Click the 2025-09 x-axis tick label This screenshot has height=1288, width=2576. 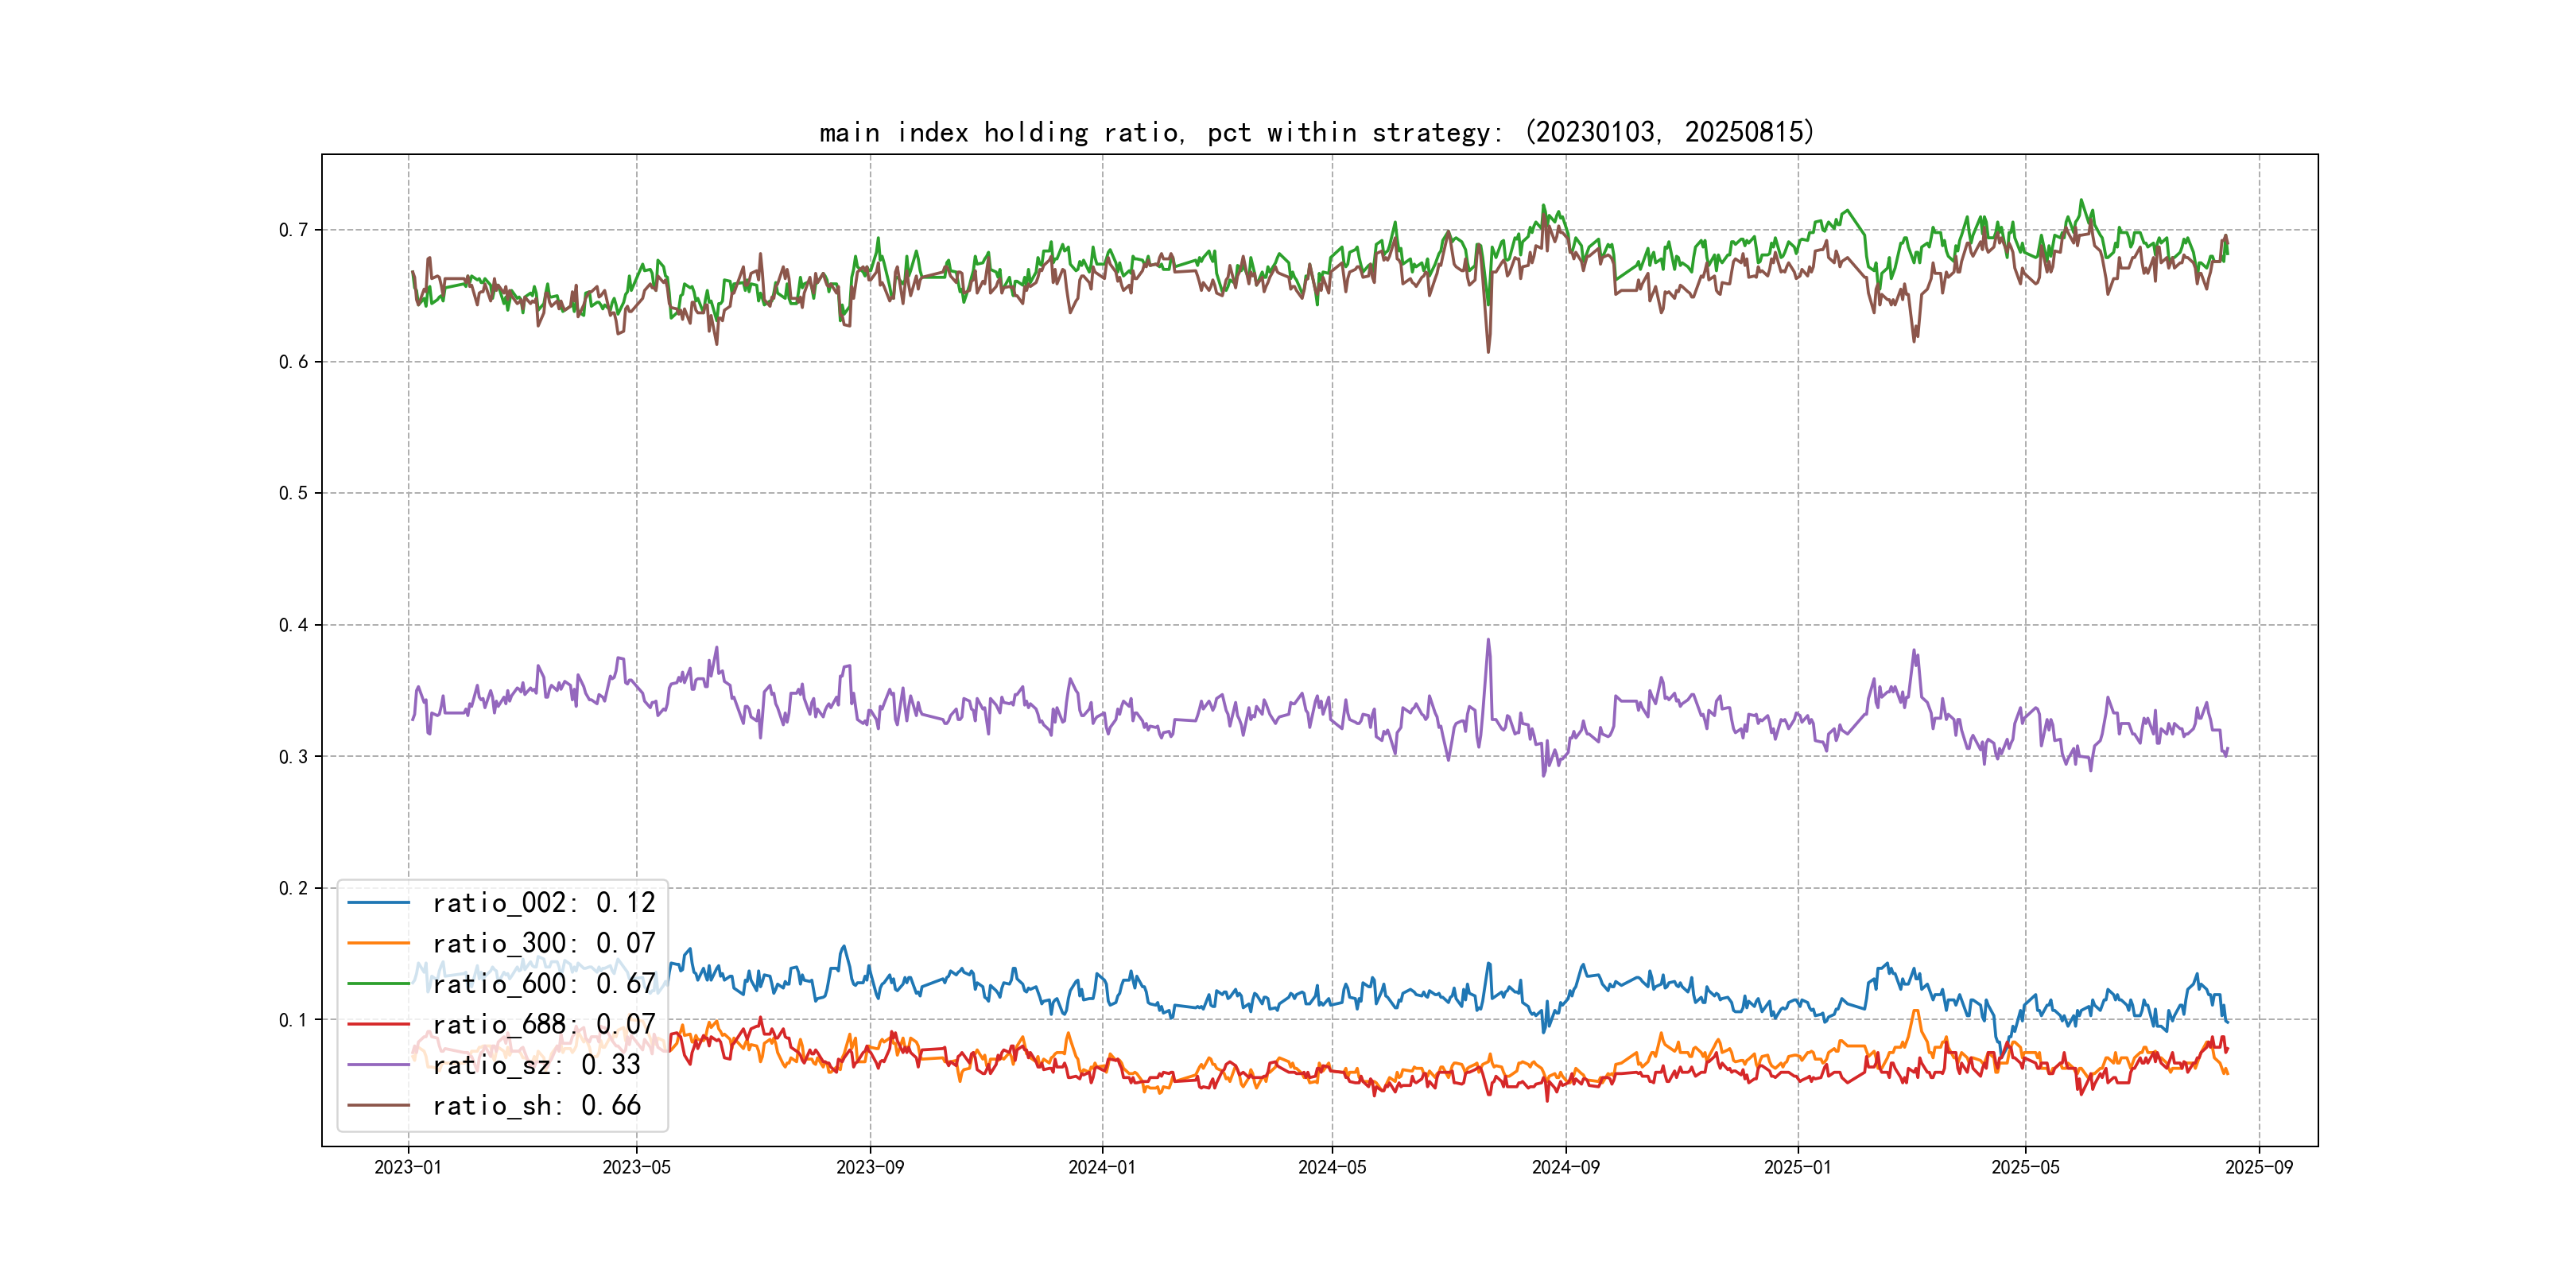(x=2258, y=1167)
